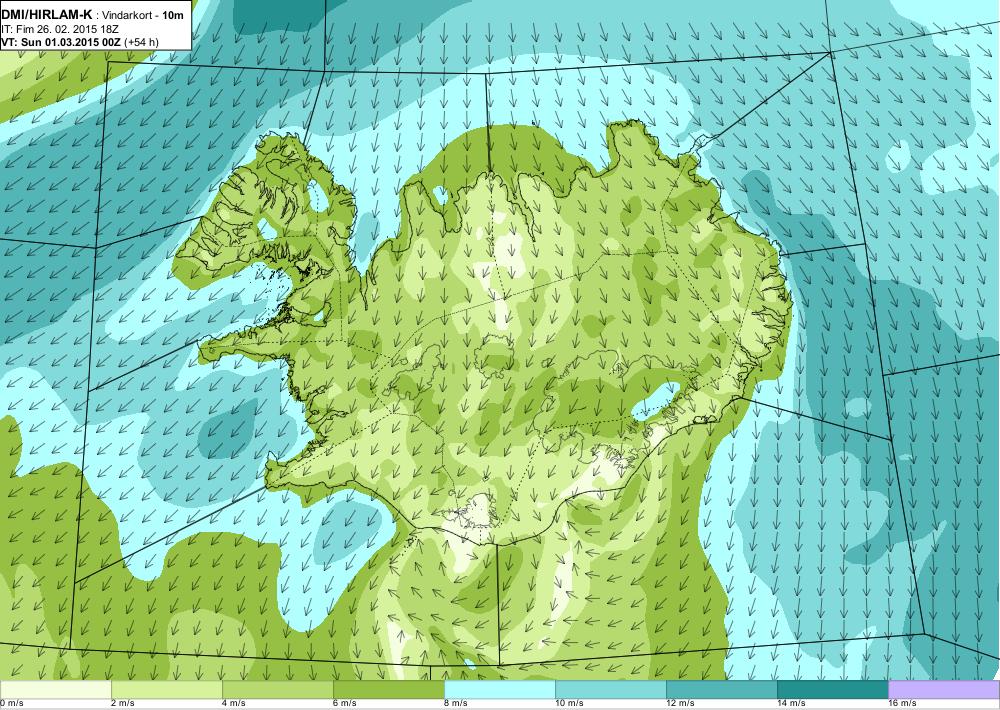This screenshot has width=1000, height=710.
Task: Click the 0–2 m/s pale legend swatch
Action: [55, 690]
